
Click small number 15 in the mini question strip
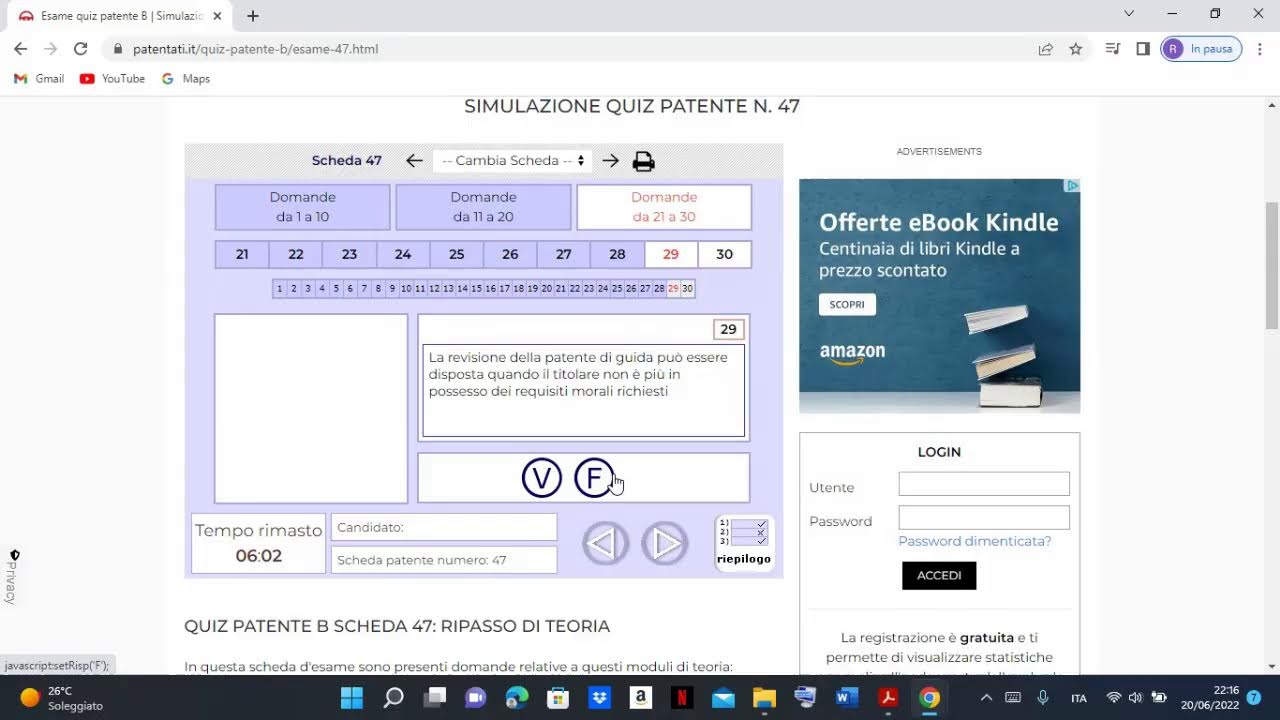[476, 289]
